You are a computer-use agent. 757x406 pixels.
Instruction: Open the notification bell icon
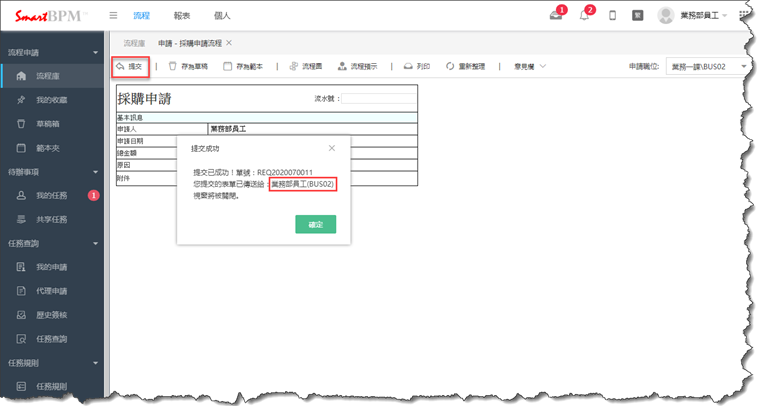coord(584,15)
